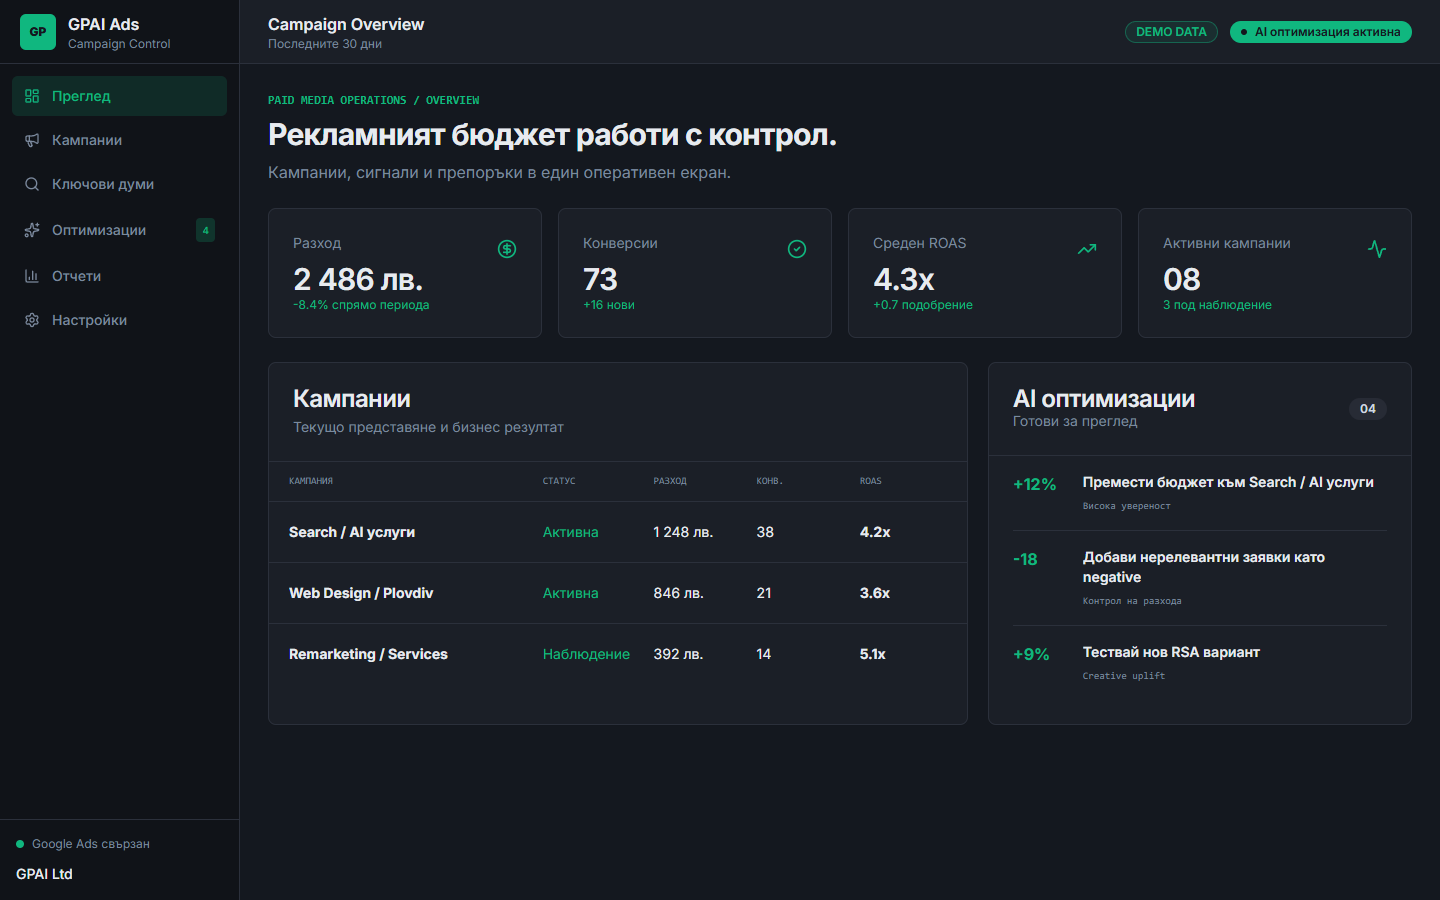Image resolution: width=1440 pixels, height=900 pixels.
Task: Select the Web Design / Plovdiv campaign row
Action: (x=618, y=593)
